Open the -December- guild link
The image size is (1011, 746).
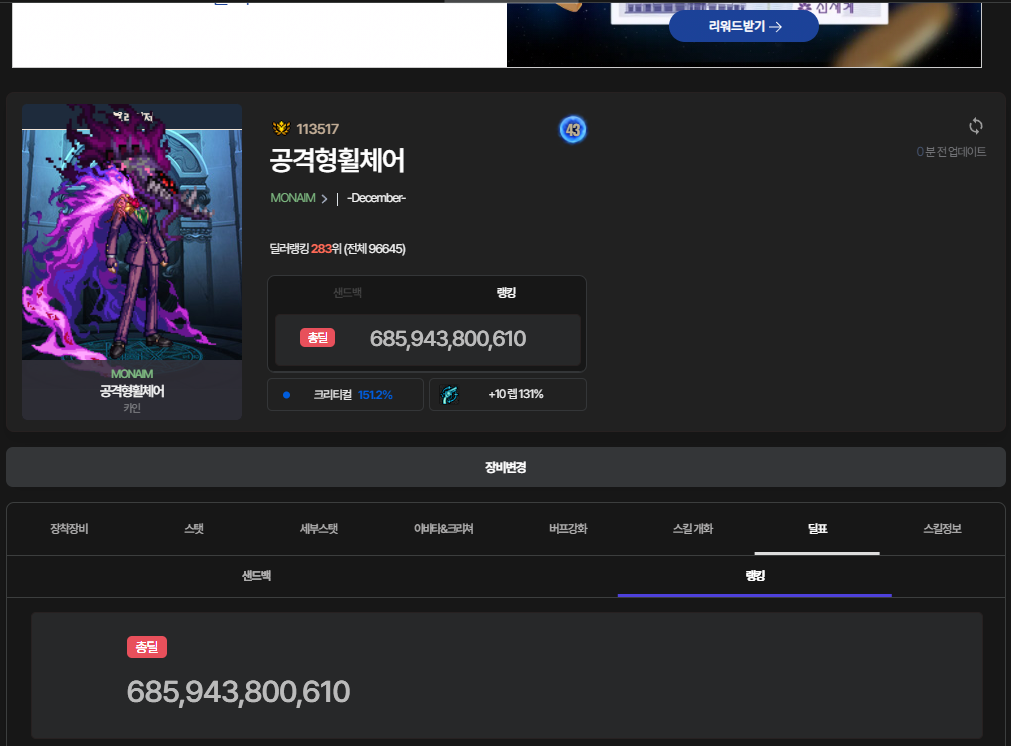pos(376,198)
